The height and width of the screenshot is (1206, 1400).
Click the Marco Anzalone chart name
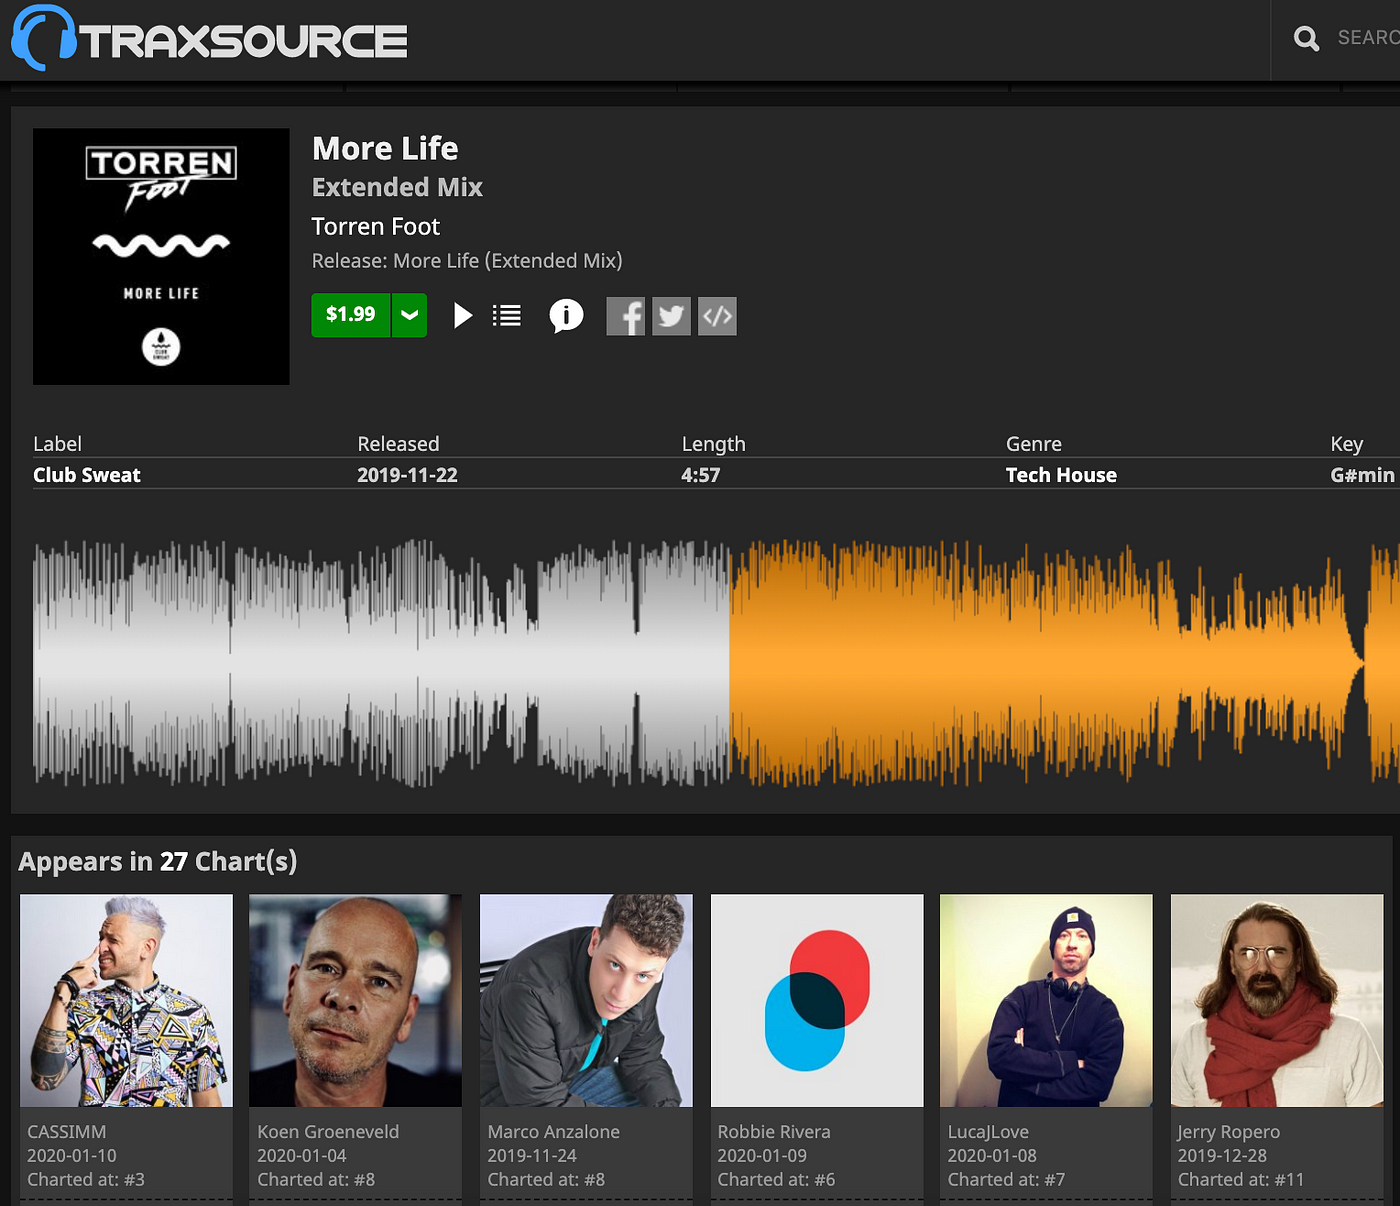(x=554, y=1132)
